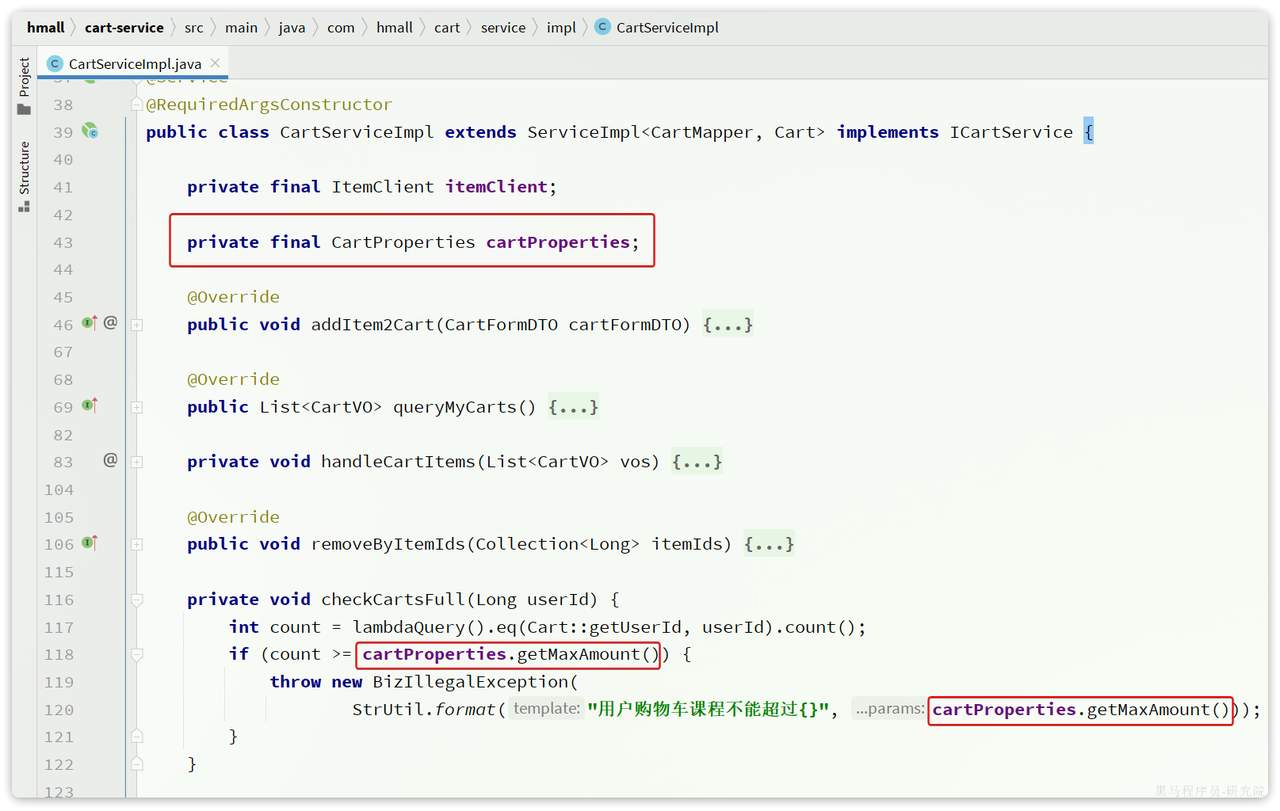The height and width of the screenshot is (811, 1280).
Task: Expand the folded handleCartItems method in gutter
Action: click(137, 462)
